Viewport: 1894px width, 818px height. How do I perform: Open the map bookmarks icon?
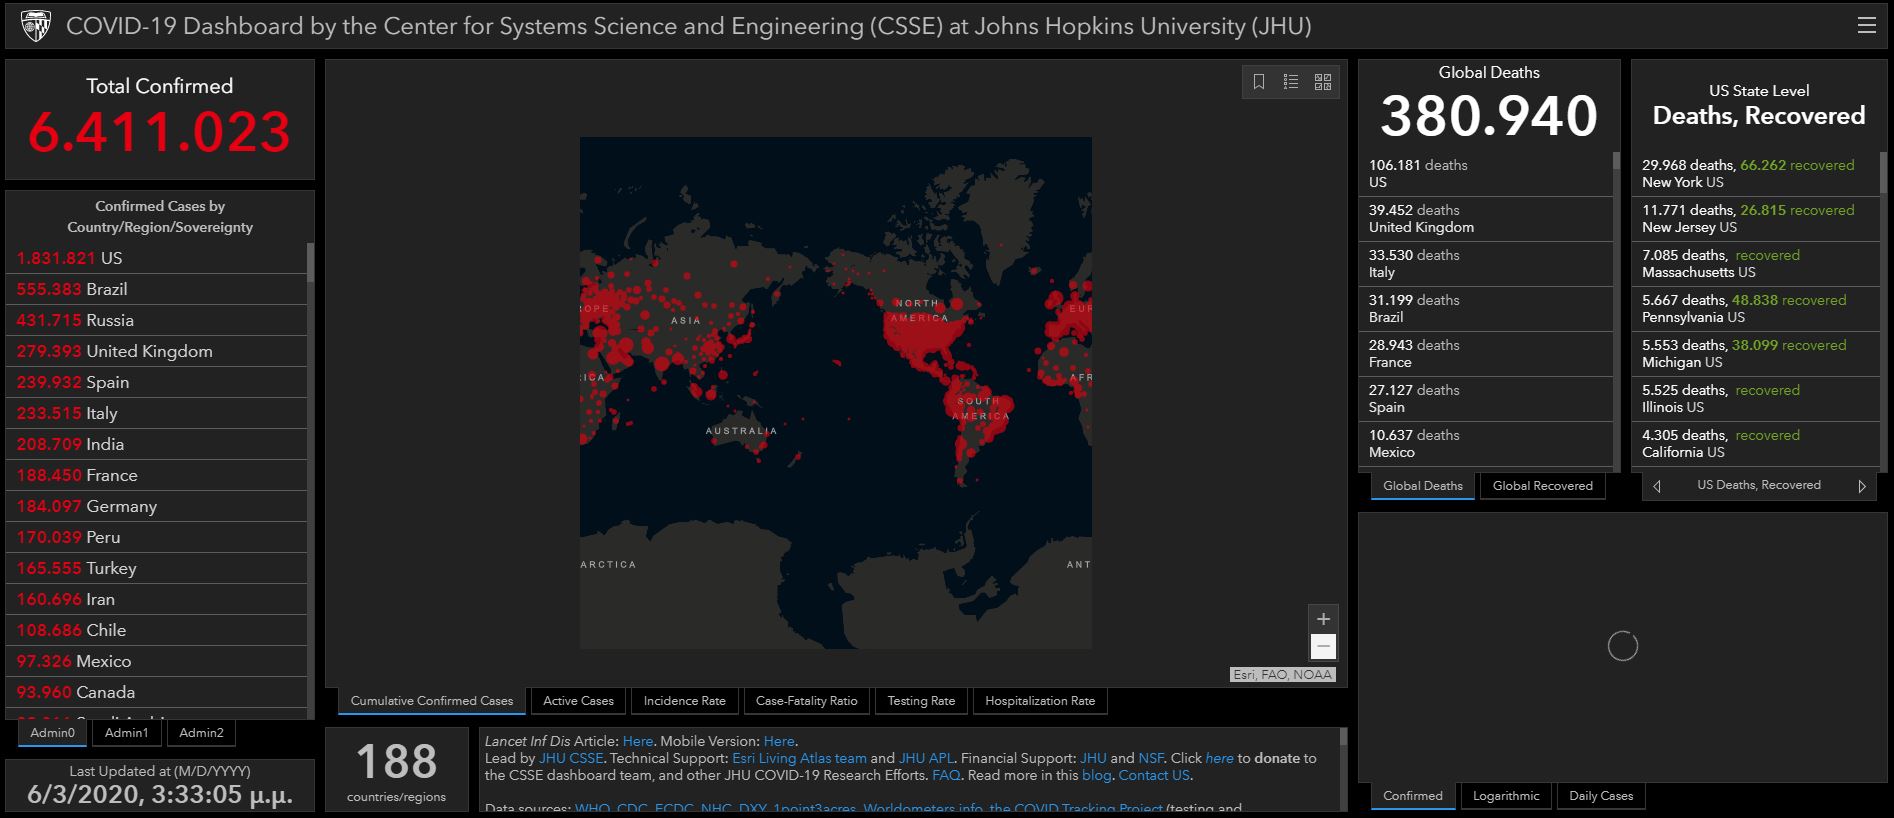[1259, 82]
